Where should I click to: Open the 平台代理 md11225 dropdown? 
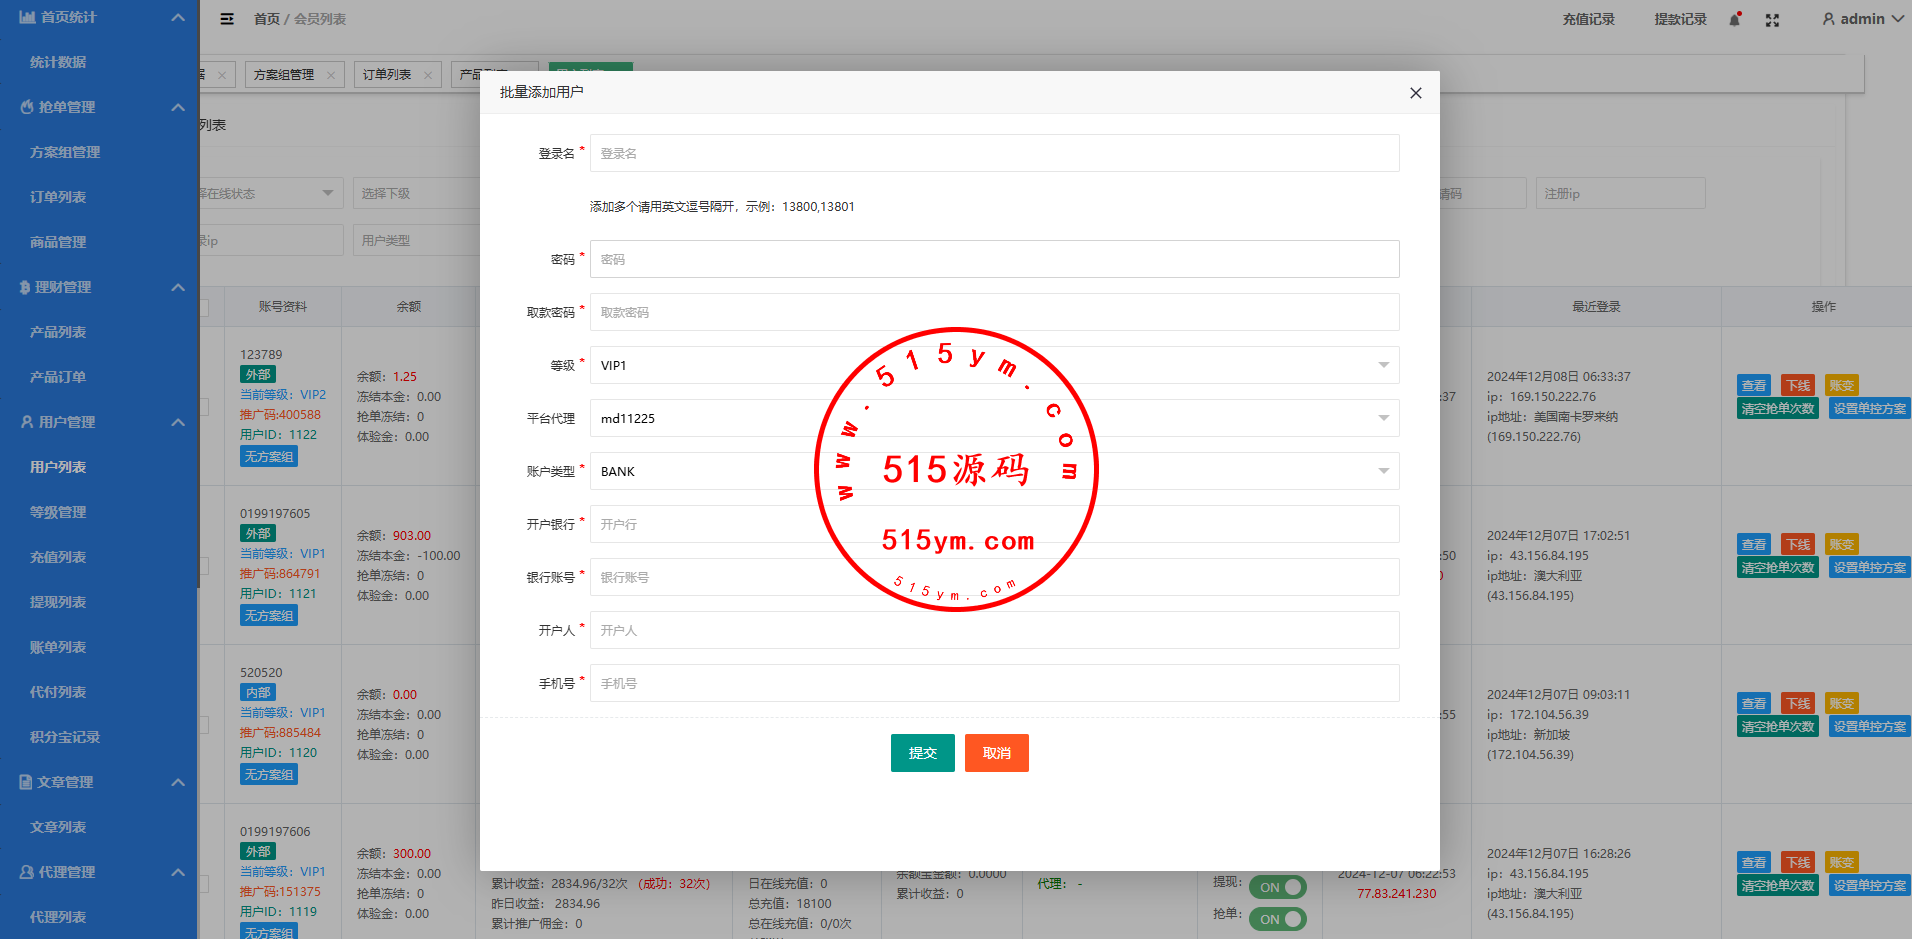point(994,418)
